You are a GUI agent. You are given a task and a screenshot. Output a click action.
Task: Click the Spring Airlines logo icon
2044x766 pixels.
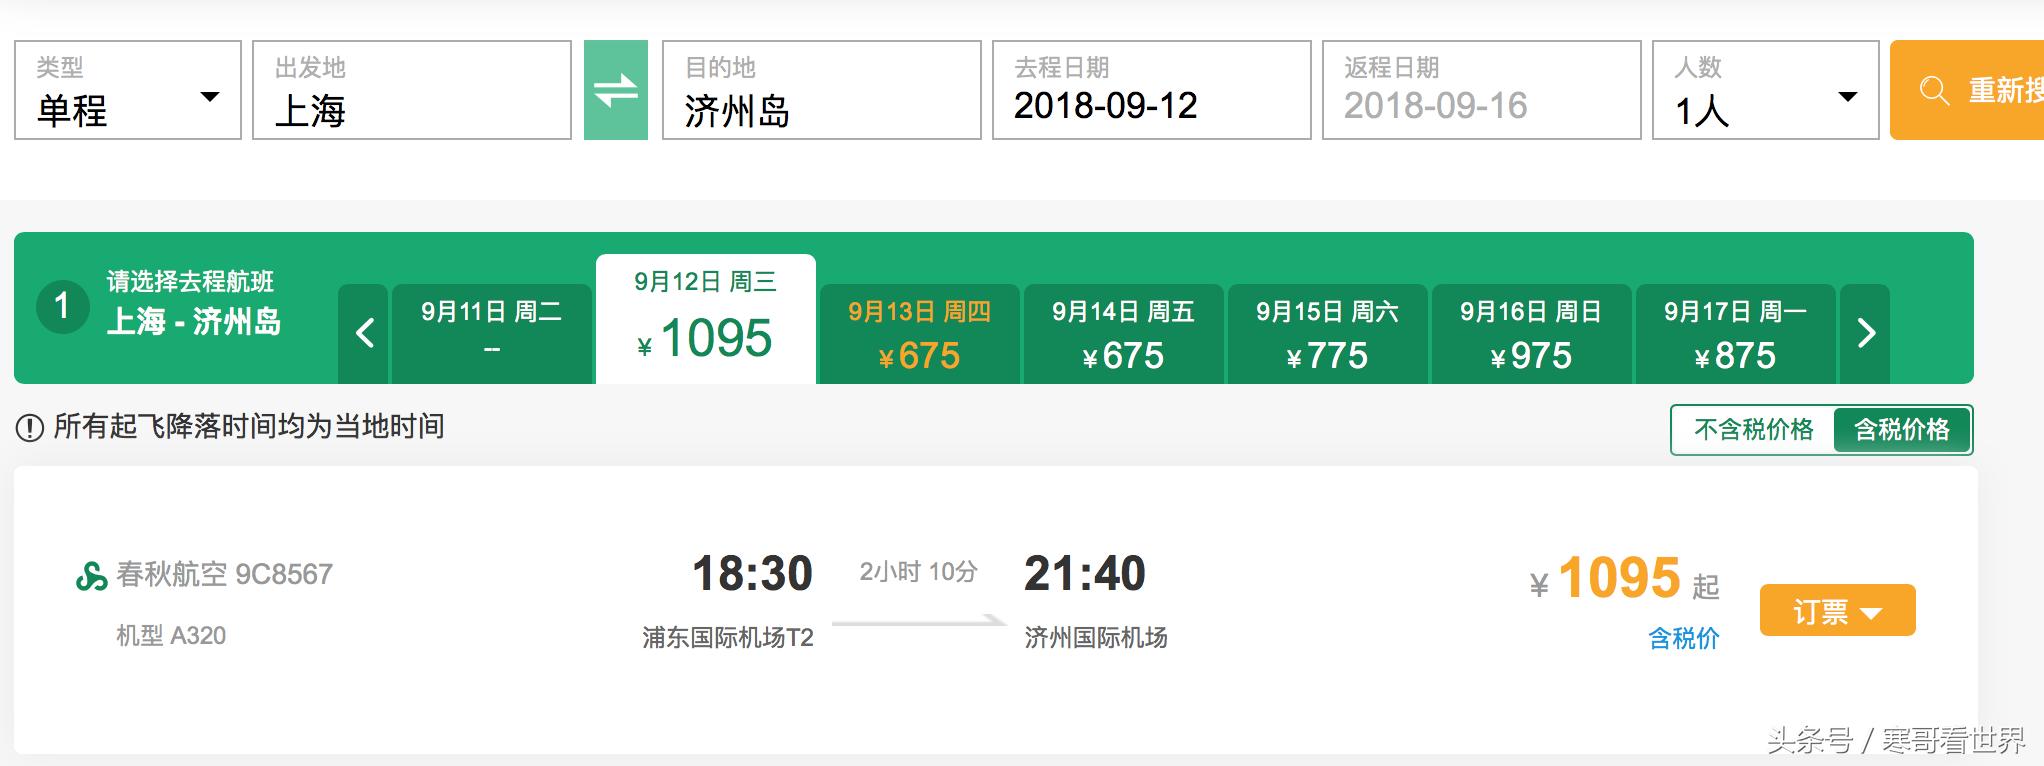pos(91,576)
